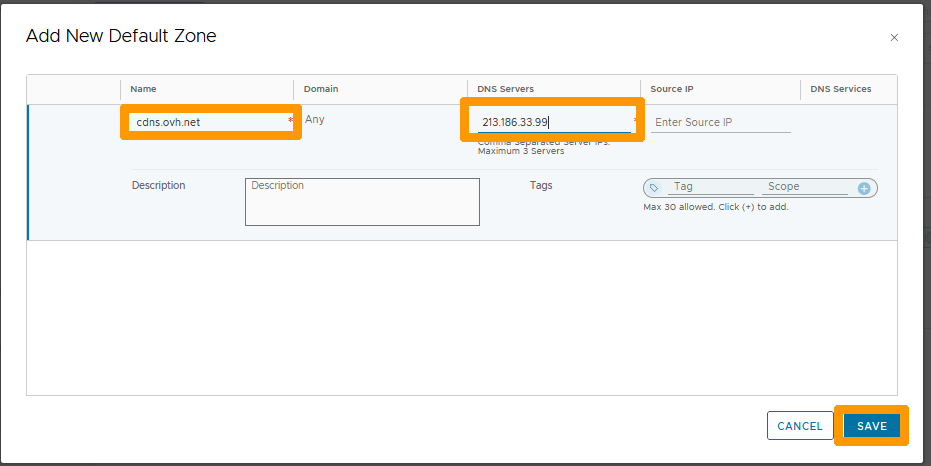Click the Any domain value
The image size is (931, 466).
[315, 119]
